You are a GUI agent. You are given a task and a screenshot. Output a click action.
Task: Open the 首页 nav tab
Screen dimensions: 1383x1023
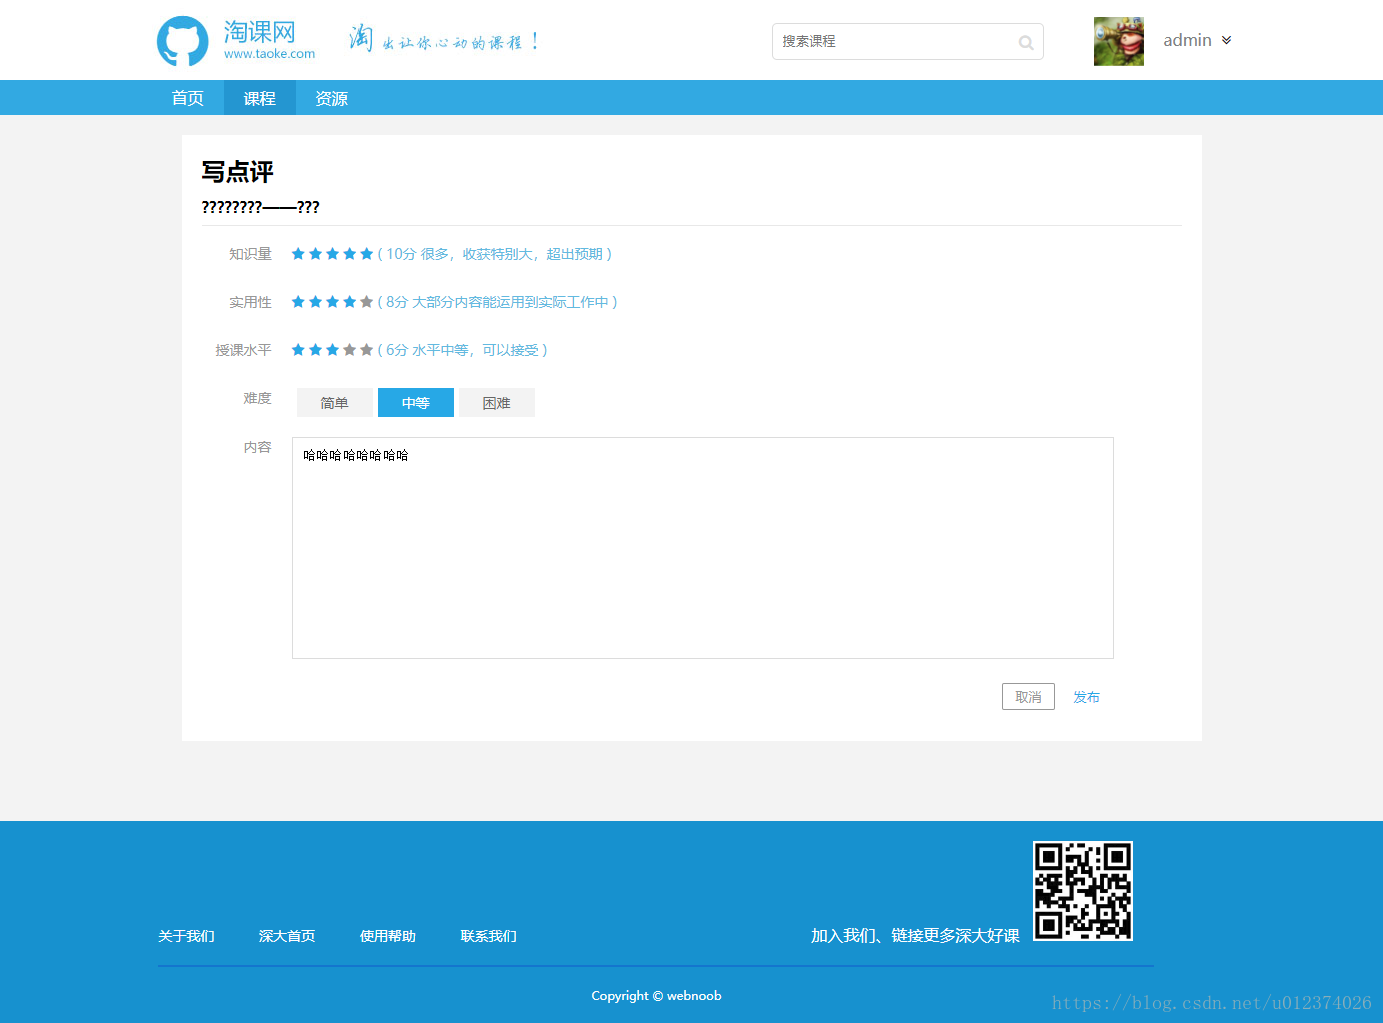(188, 98)
